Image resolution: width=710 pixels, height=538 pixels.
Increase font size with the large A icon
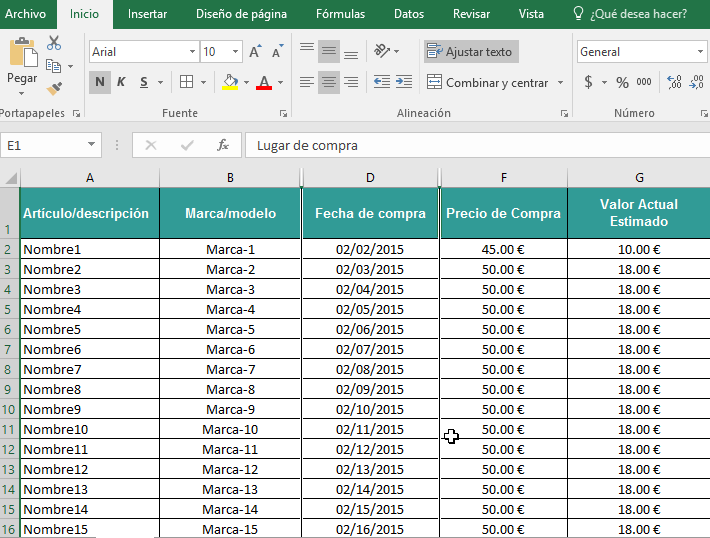pos(255,52)
